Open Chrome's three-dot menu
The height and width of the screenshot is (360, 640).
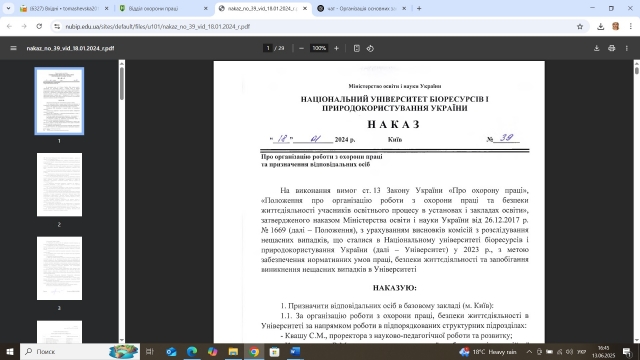[631, 27]
